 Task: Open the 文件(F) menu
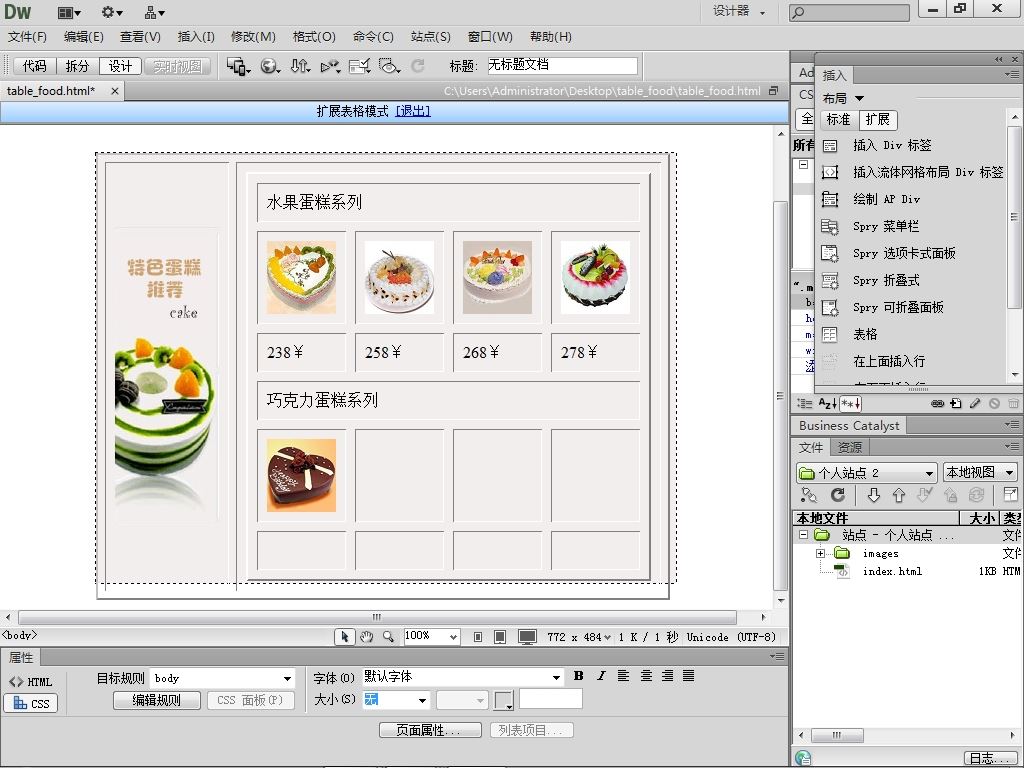(x=27, y=37)
